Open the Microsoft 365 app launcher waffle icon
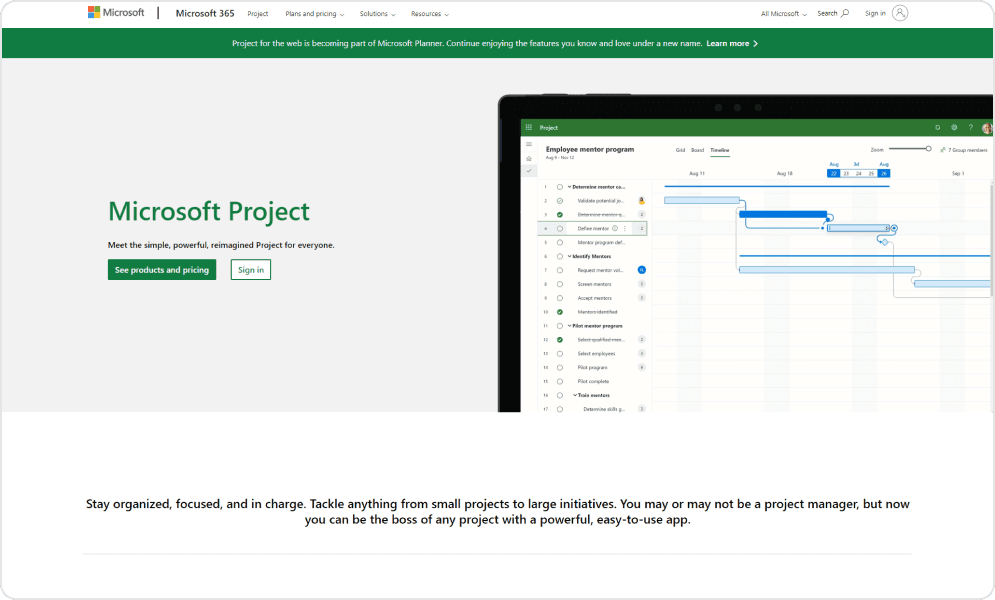Screen dimensions: 995x600 (x=528, y=125)
